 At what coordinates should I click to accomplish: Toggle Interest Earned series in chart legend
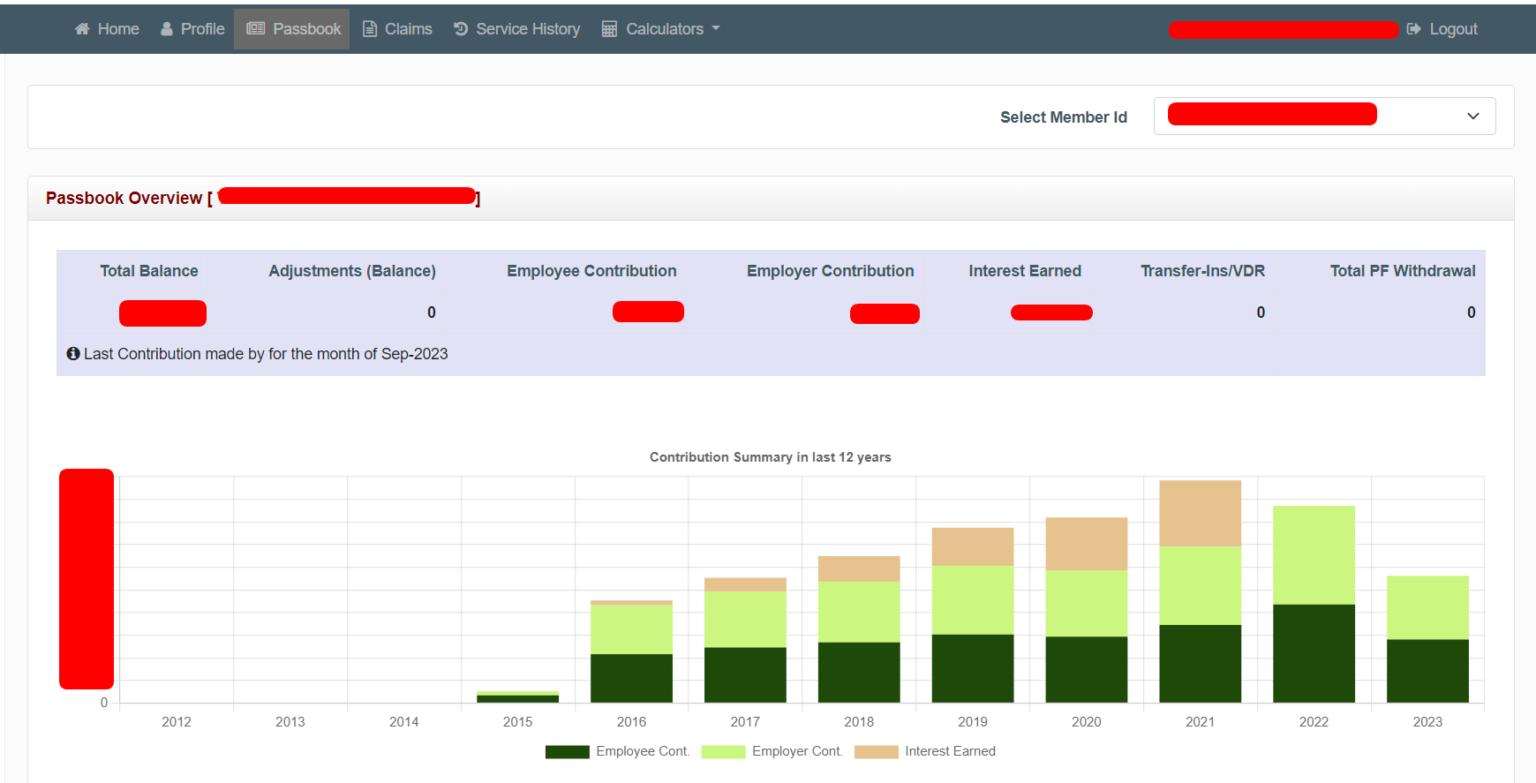click(x=950, y=751)
